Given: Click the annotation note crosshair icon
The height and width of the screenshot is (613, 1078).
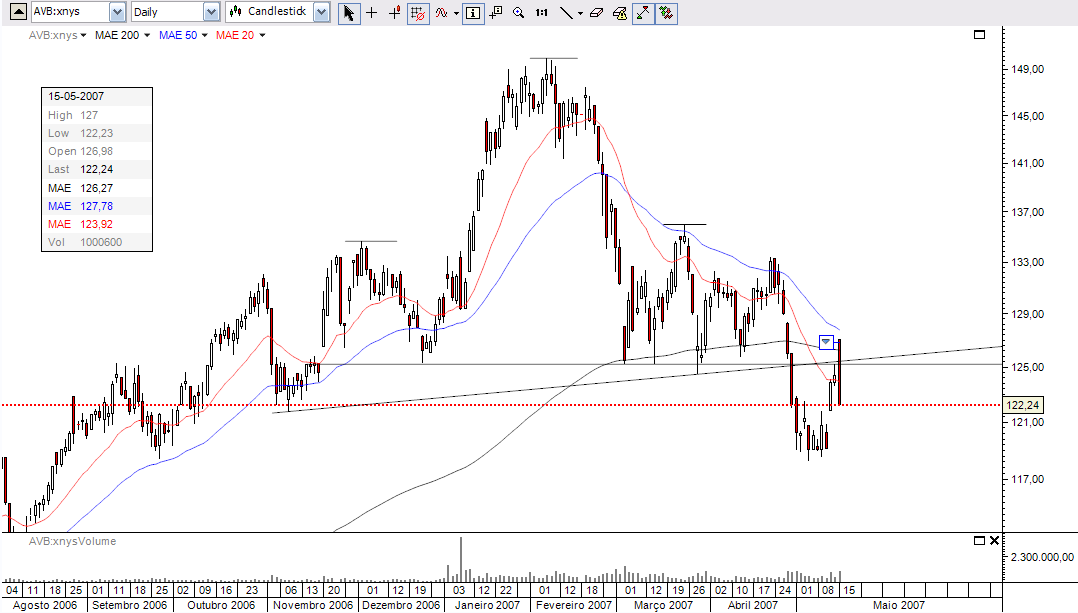Looking at the screenshot, I should (496, 12).
